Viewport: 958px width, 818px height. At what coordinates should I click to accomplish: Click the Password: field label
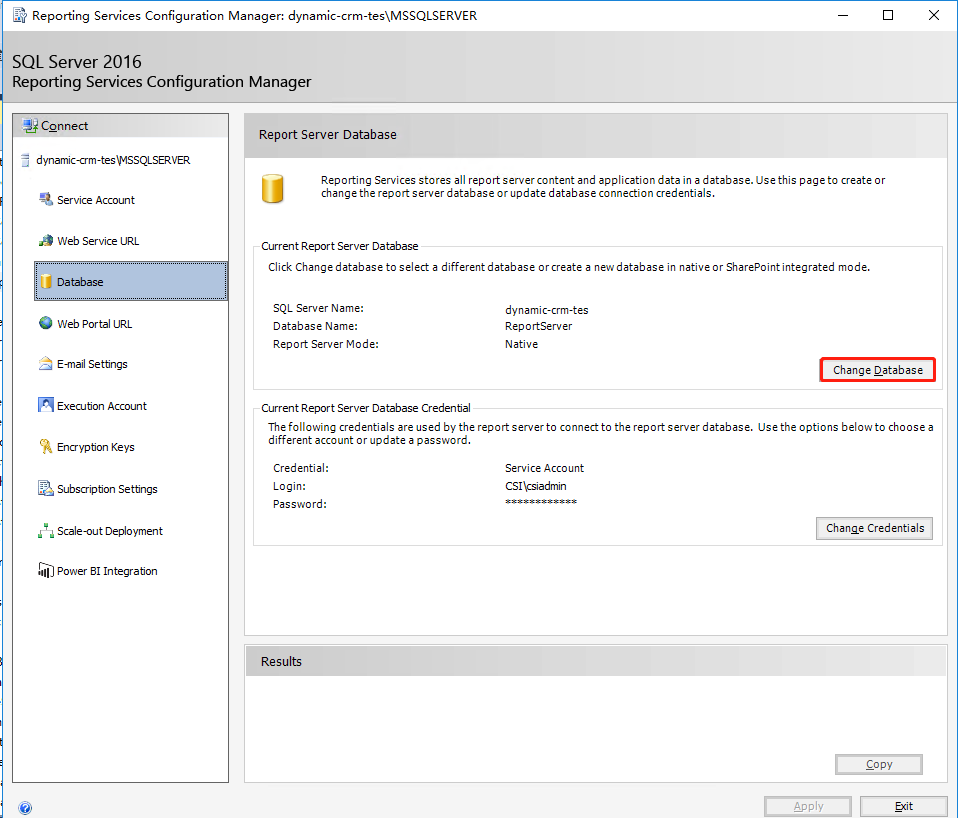point(299,504)
